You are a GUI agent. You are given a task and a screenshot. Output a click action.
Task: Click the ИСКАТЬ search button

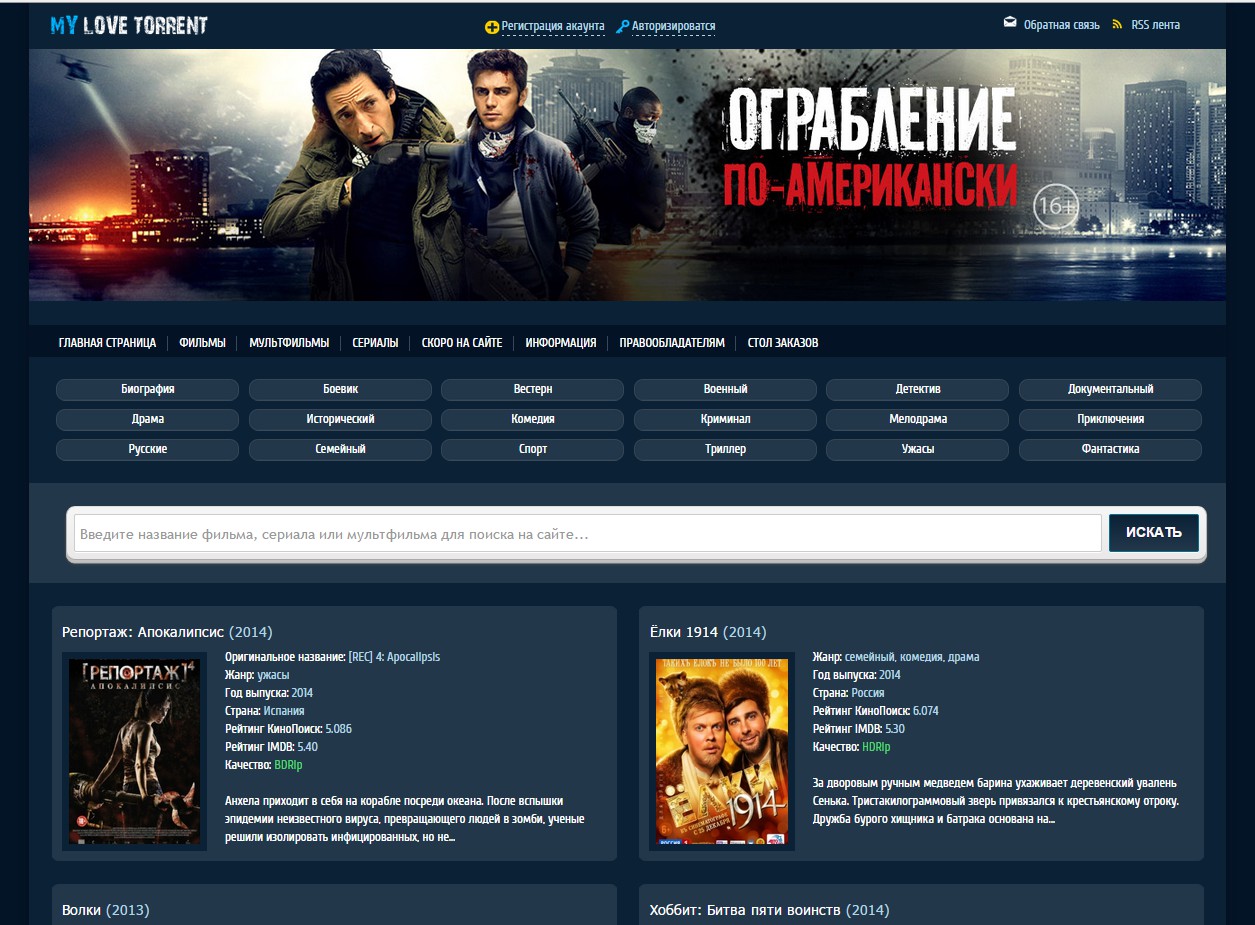click(1154, 532)
